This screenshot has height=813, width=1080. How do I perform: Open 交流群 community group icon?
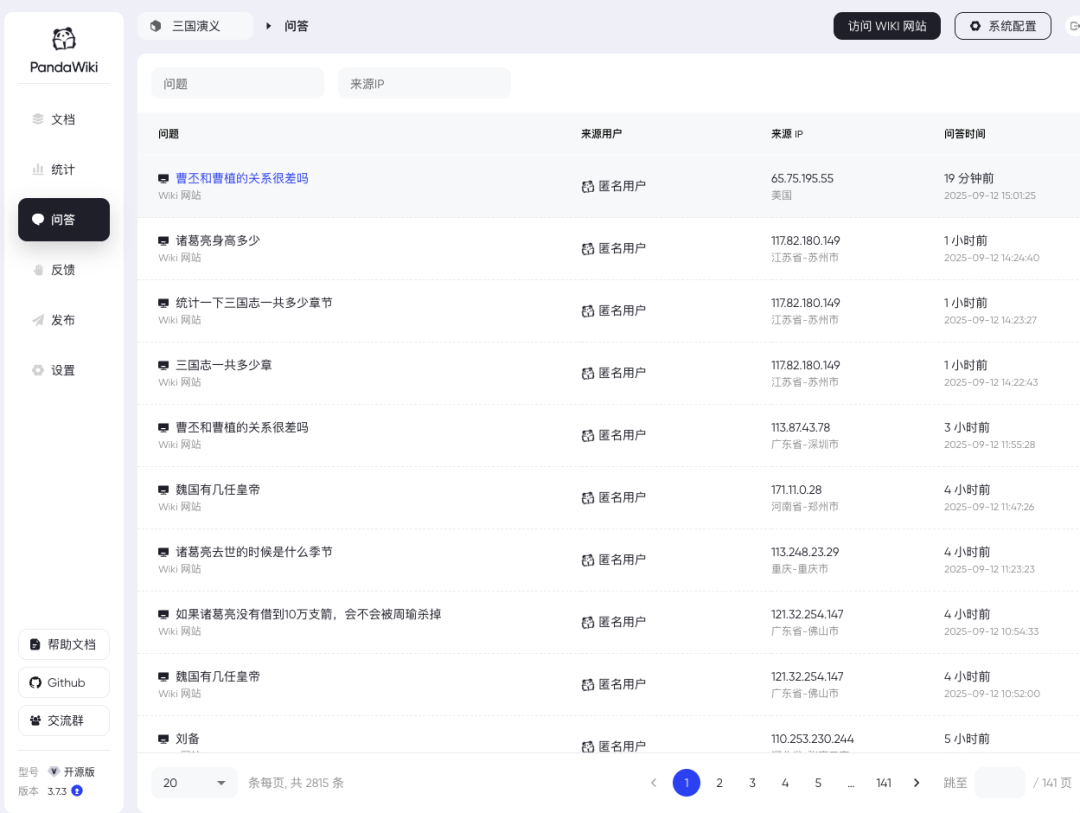38,720
